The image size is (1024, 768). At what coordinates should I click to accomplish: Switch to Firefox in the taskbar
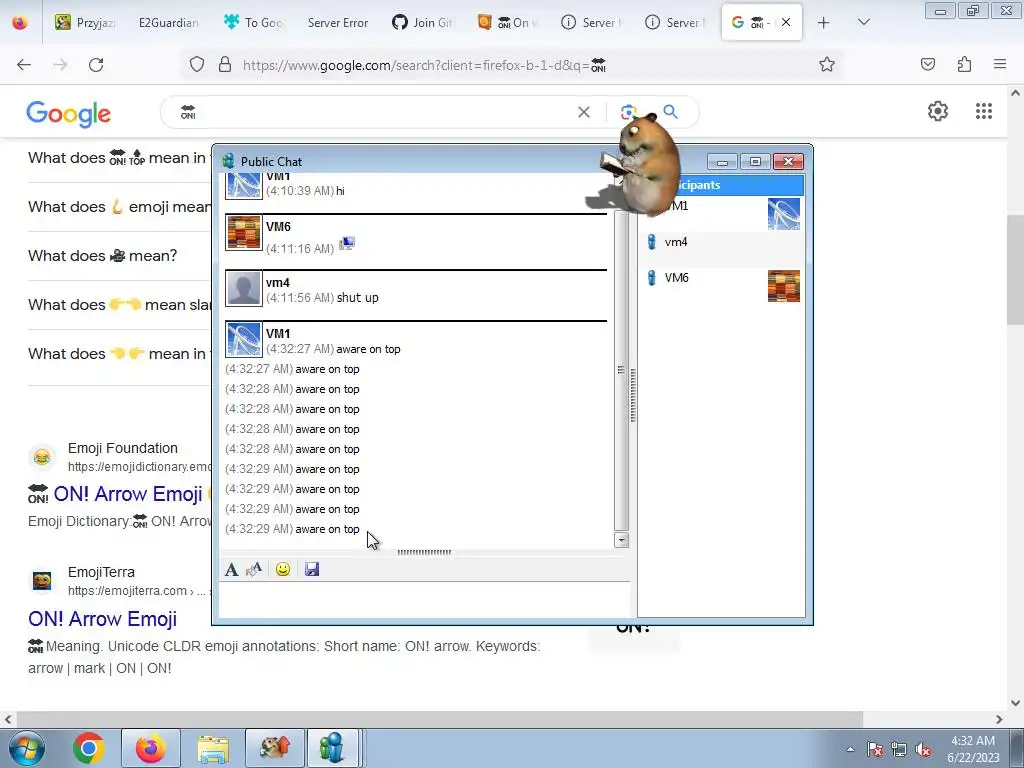tap(151, 748)
